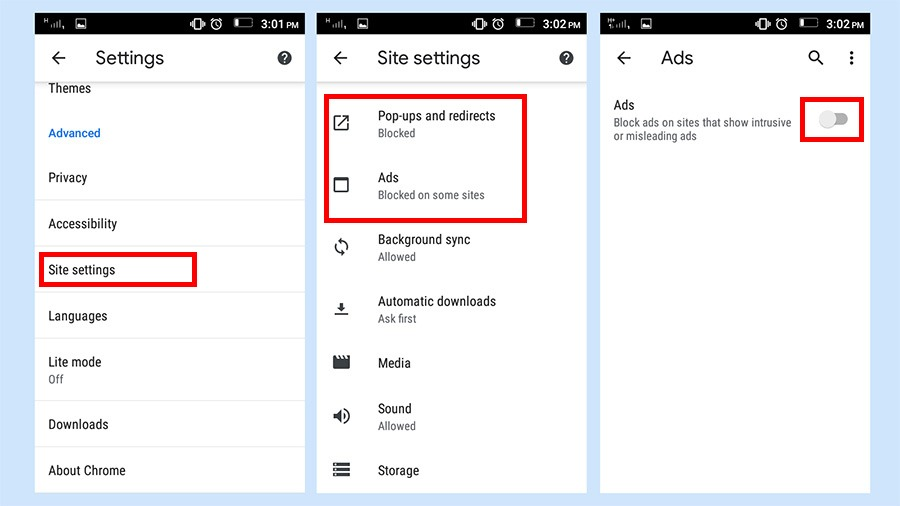
Task: Open help icon on Settings screen
Action: 284,58
